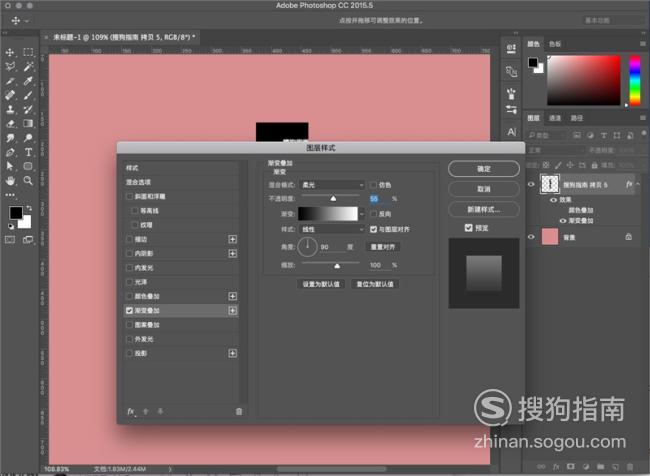Select the Clone Stamp tool

pos(10,109)
